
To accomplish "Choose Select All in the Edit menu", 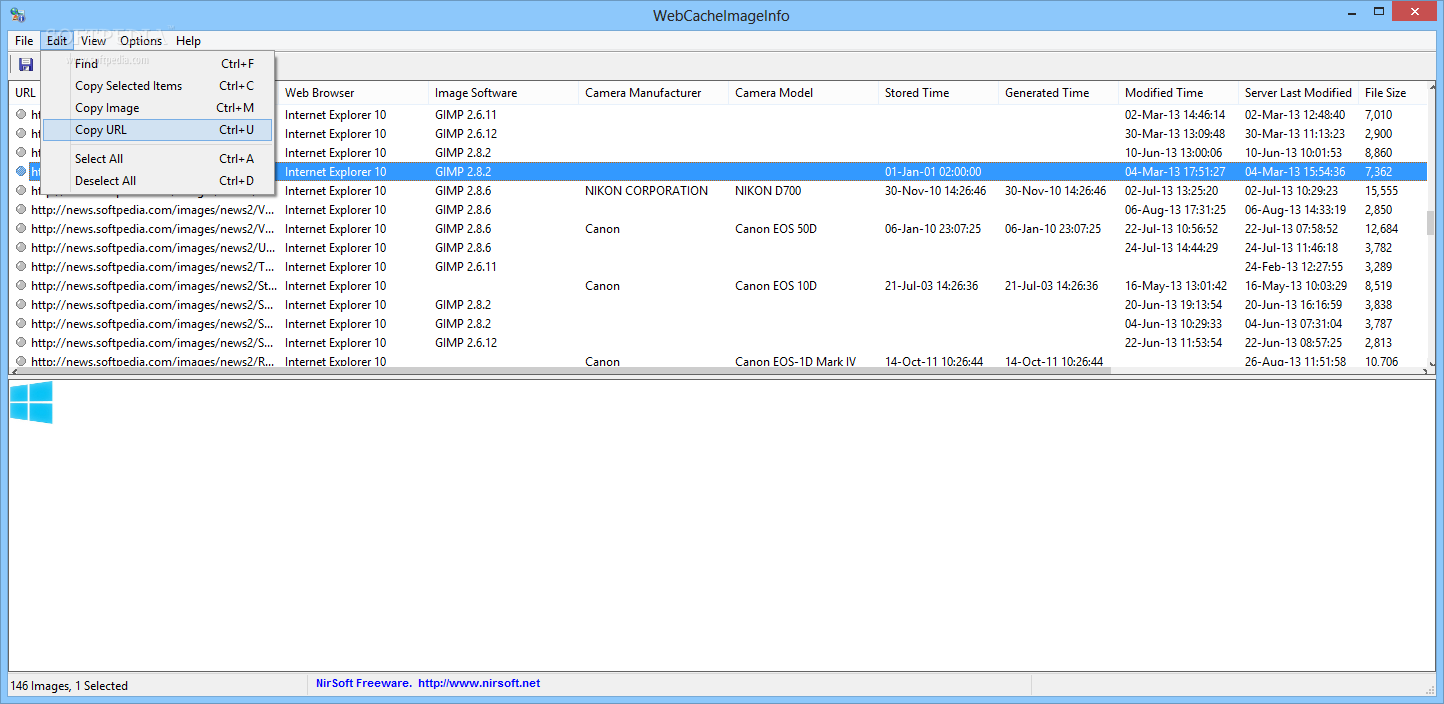I will pos(158,159).
